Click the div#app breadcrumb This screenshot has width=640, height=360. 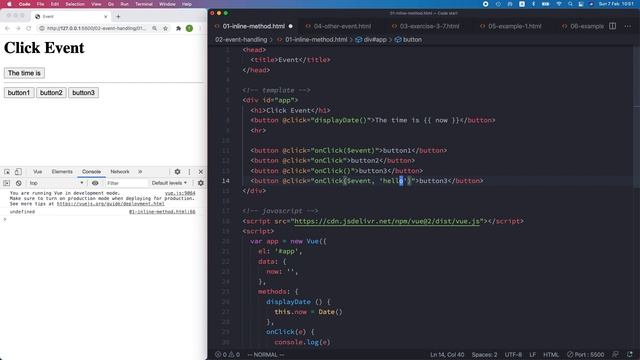[374, 40]
